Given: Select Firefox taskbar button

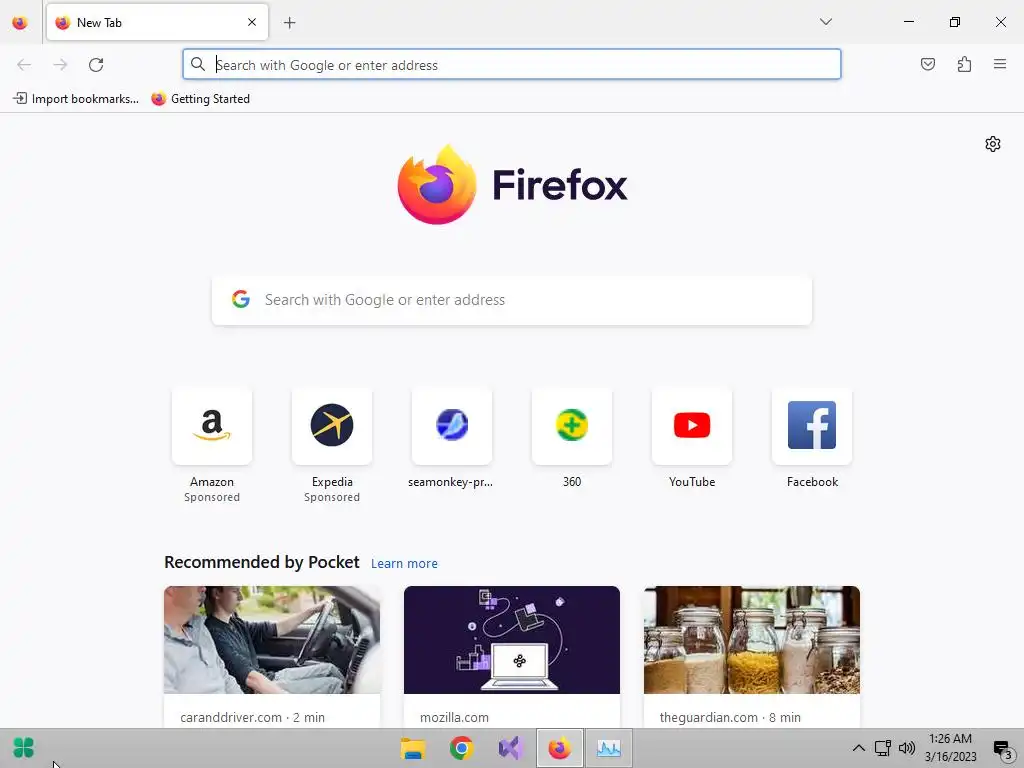Looking at the screenshot, I should click(x=560, y=748).
